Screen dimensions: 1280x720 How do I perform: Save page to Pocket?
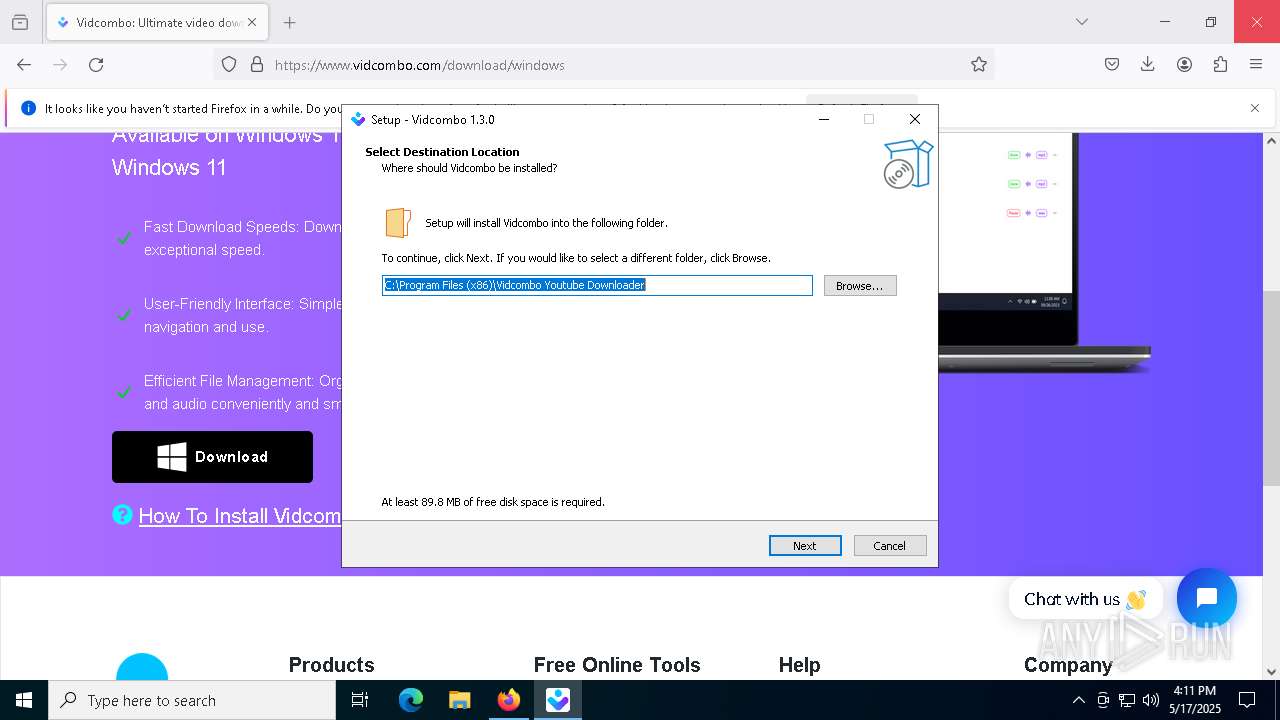[x=1112, y=65]
